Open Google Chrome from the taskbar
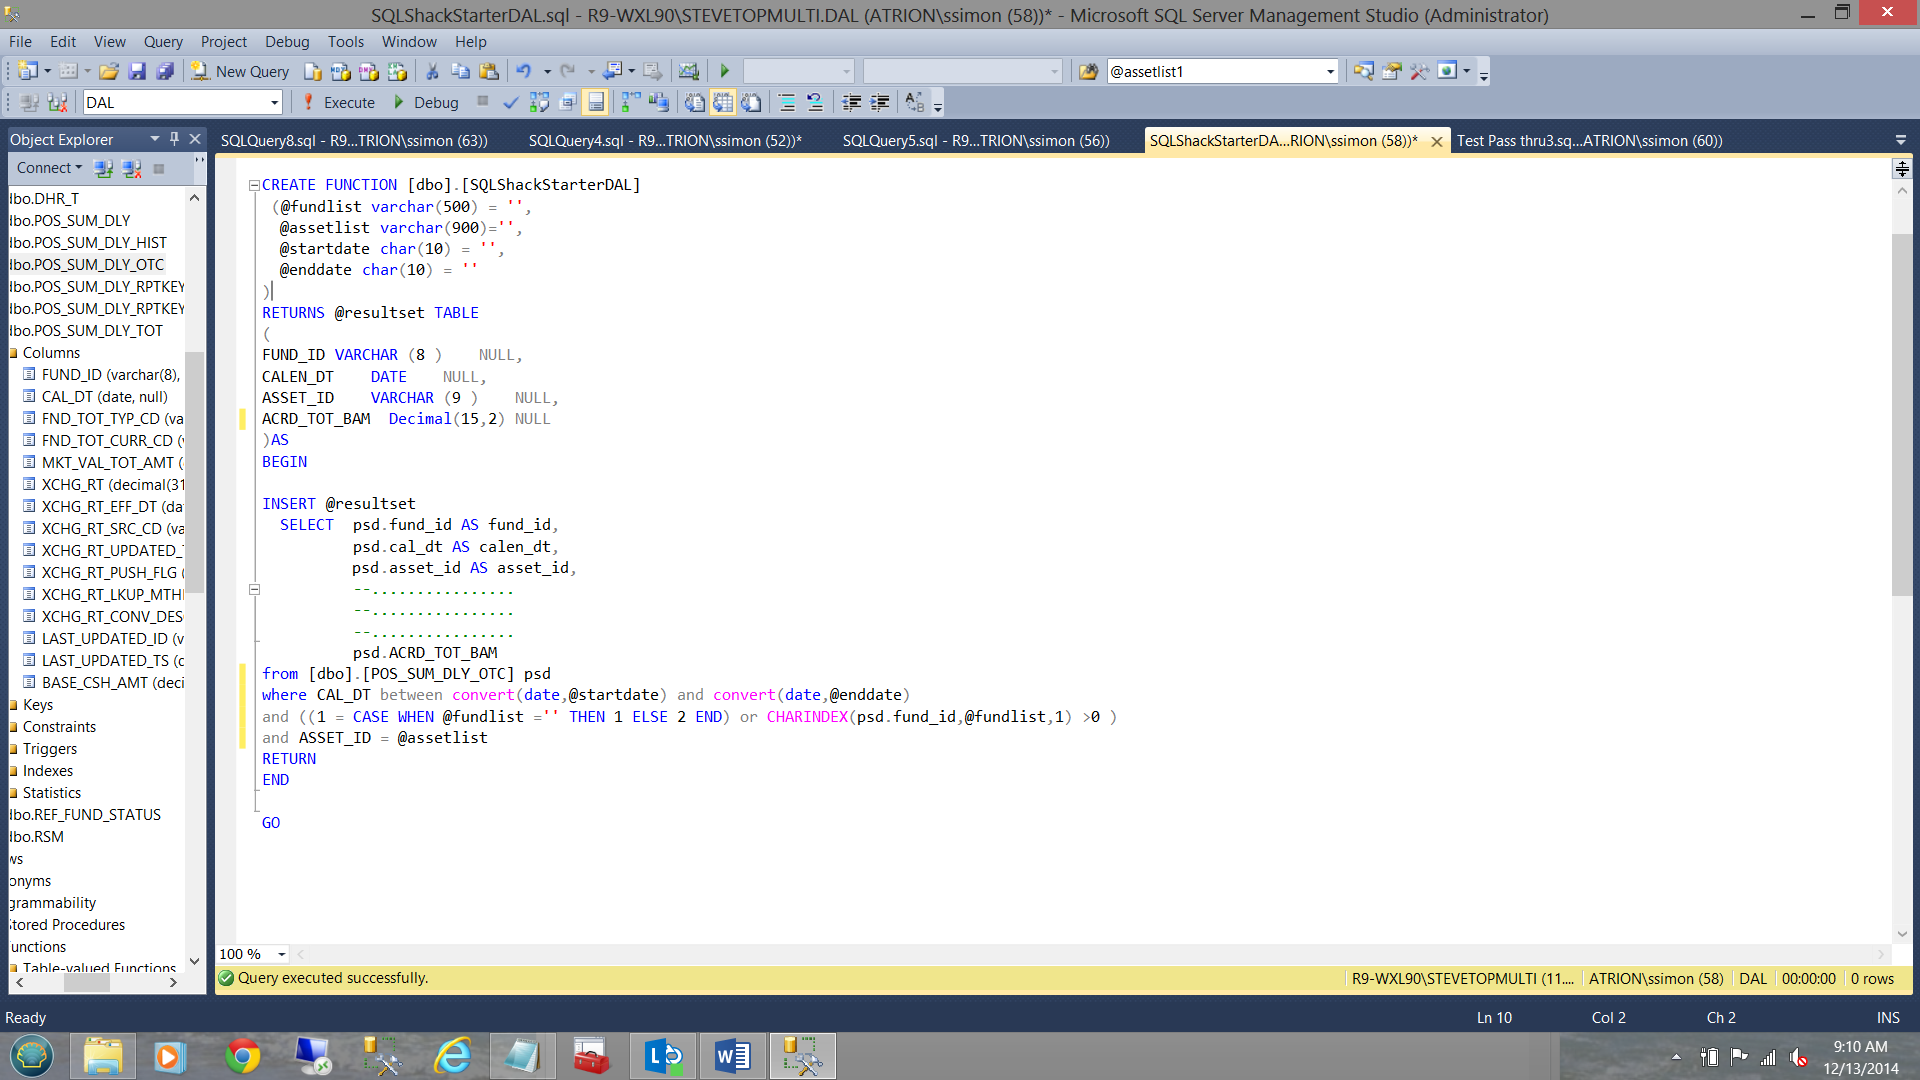Image resolution: width=1920 pixels, height=1080 pixels. [x=242, y=1056]
